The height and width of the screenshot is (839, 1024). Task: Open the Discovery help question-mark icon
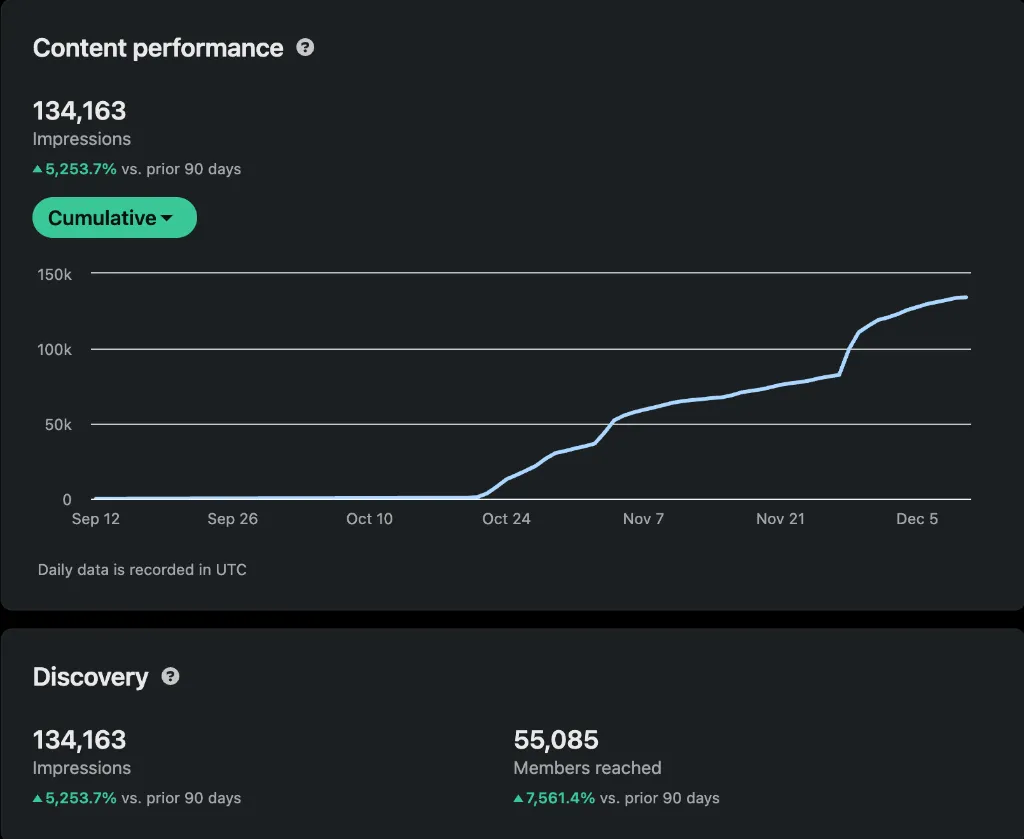[x=170, y=676]
